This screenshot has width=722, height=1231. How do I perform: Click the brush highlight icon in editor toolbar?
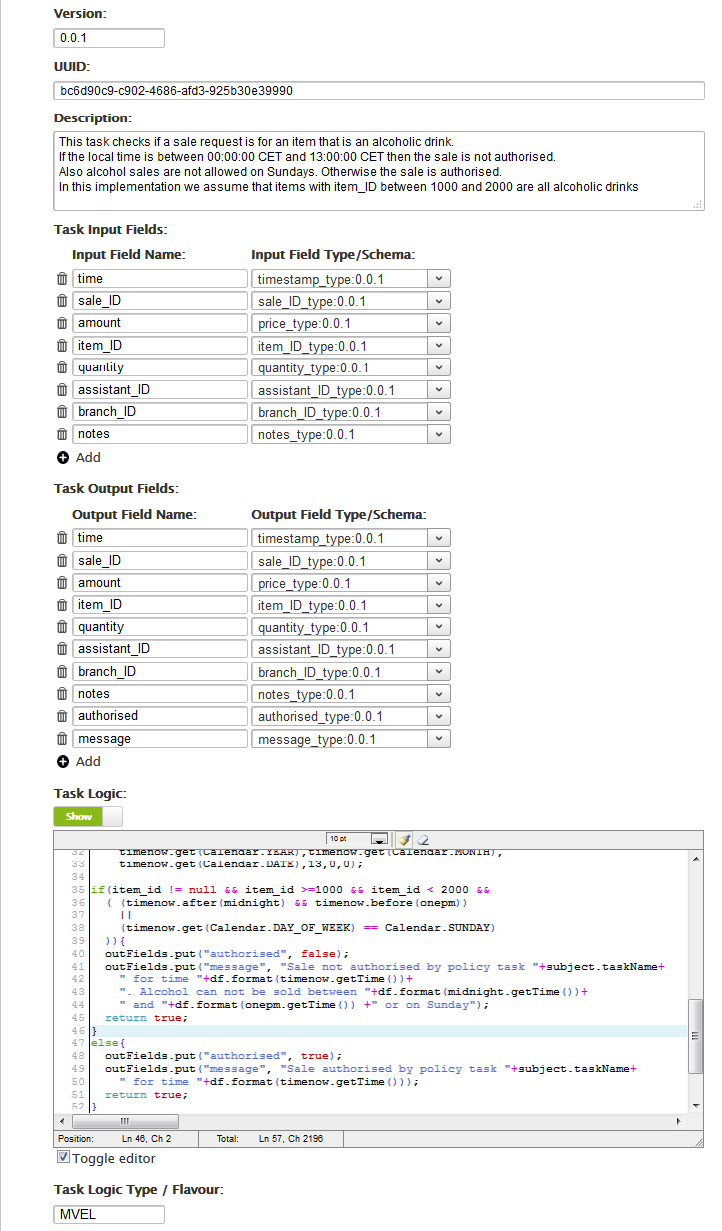pyautogui.click(x=404, y=839)
